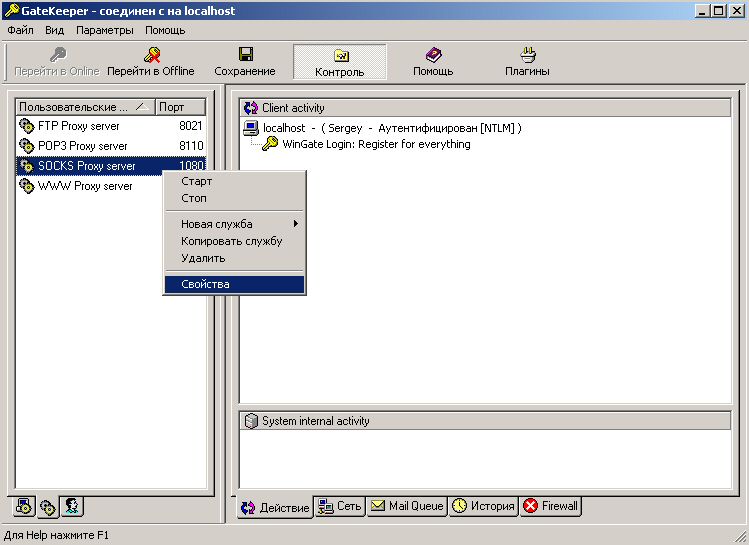
Task: Open the Файл menu
Action: 21,30
